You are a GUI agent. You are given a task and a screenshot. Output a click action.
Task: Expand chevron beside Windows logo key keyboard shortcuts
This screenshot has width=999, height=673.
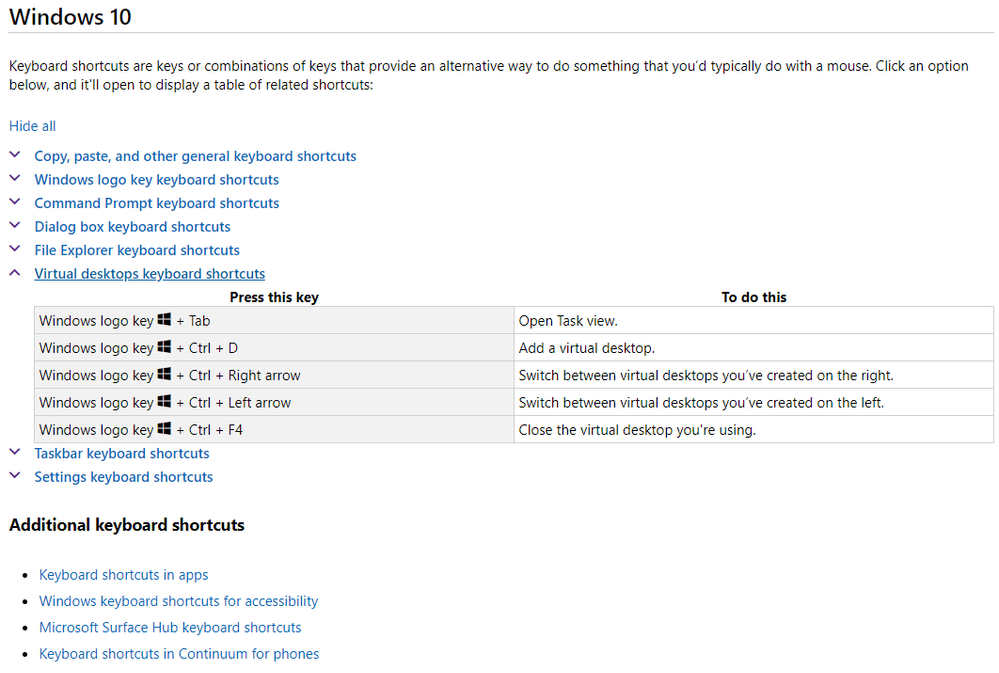(x=15, y=178)
